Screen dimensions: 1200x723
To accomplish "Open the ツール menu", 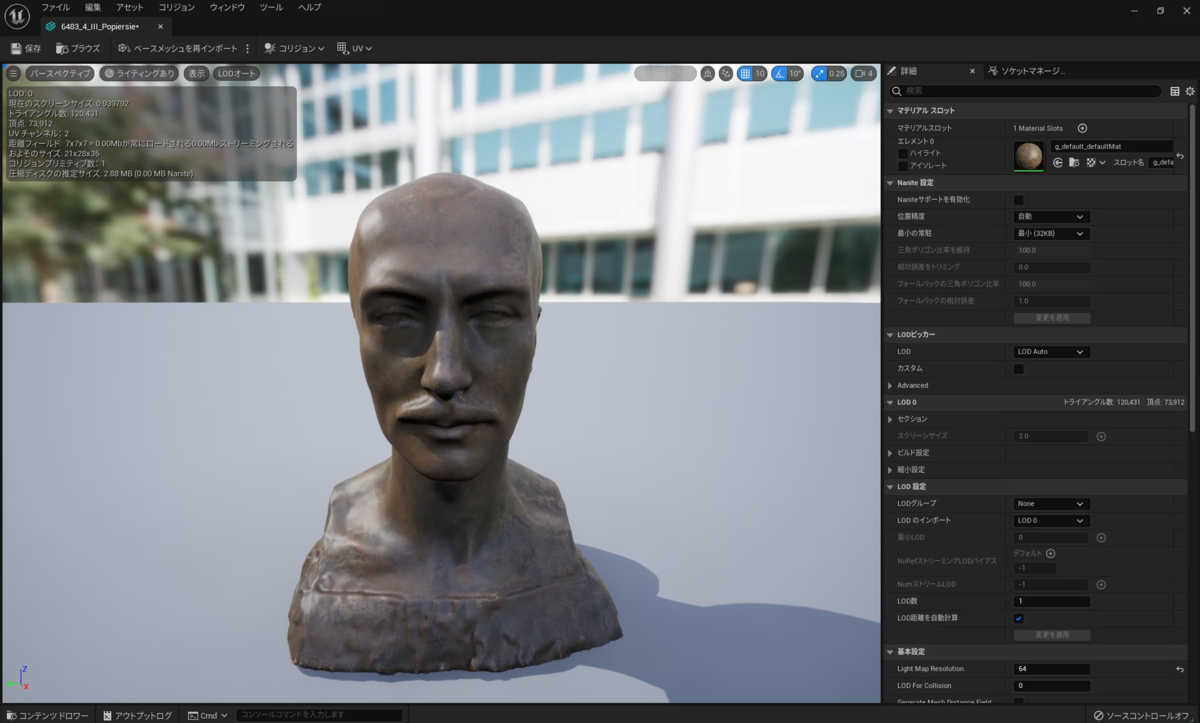I will (x=271, y=7).
